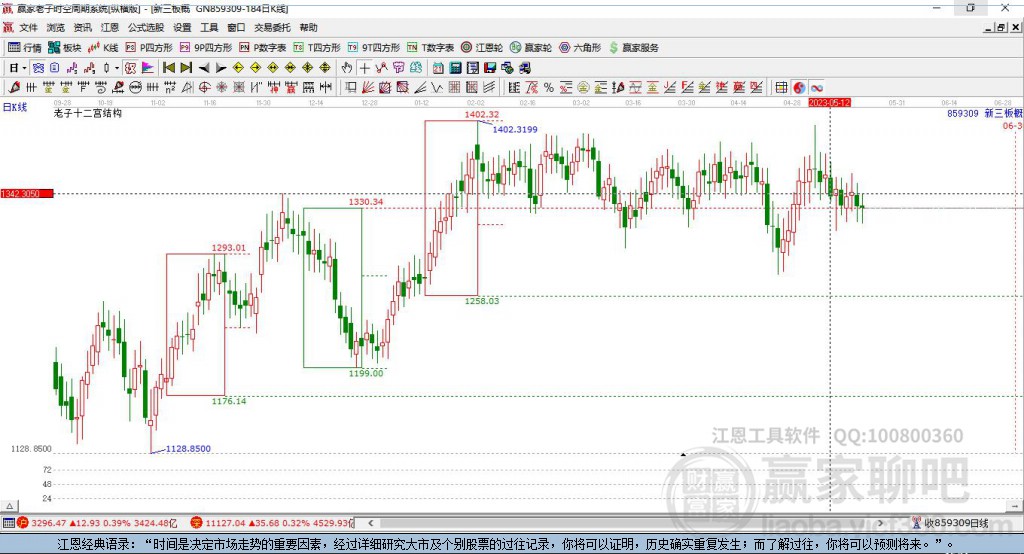Expand the candlestick style dropdown arrow

click(x=117, y=68)
